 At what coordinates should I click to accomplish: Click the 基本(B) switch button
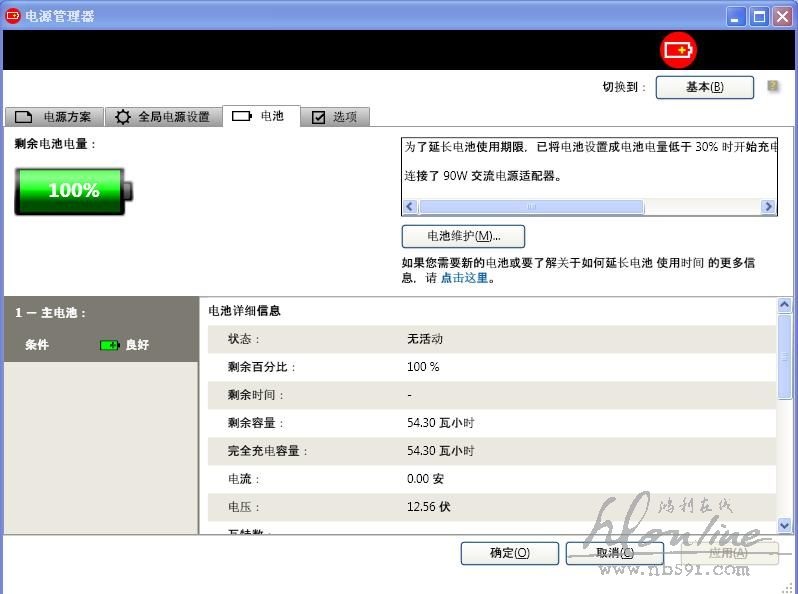(704, 87)
